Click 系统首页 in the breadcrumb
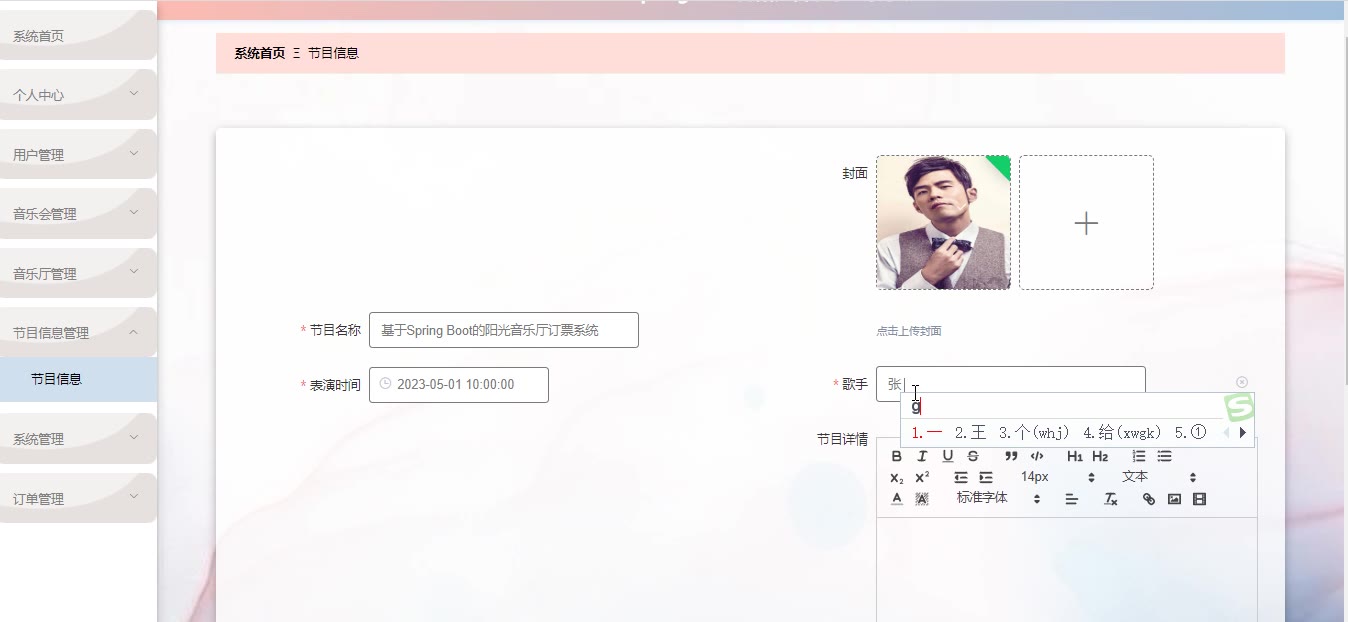1348x622 pixels. 260,53
